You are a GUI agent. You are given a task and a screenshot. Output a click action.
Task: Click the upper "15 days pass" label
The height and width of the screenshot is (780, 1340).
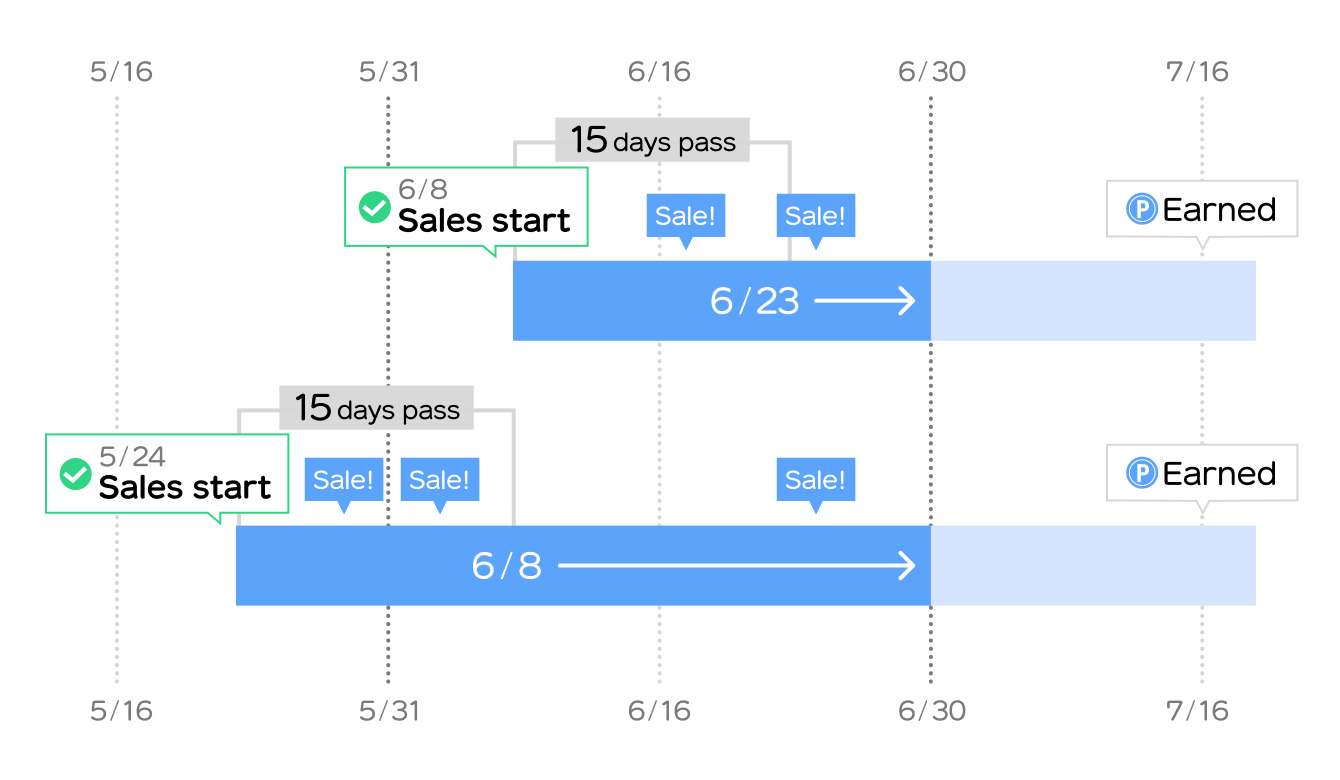(x=652, y=141)
